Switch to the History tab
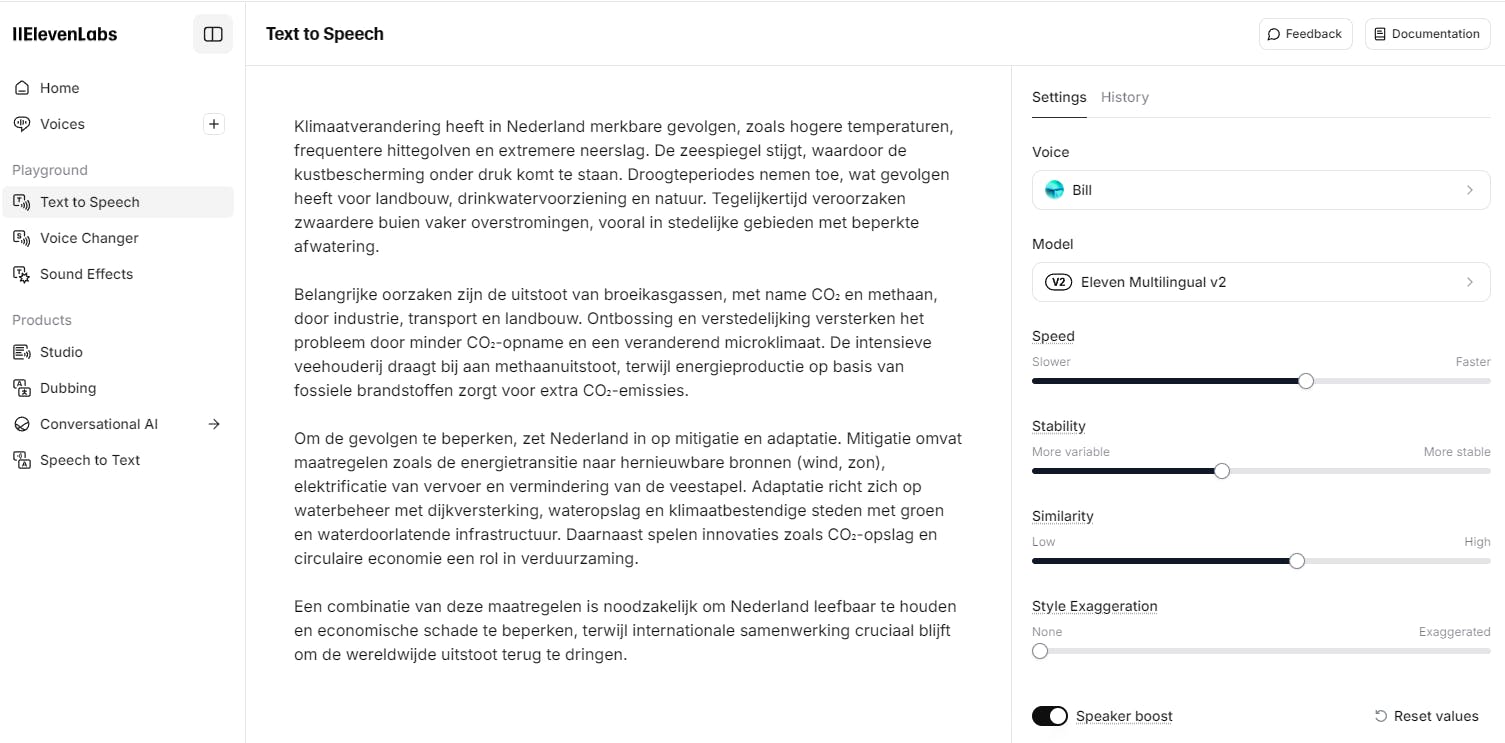This screenshot has width=1505, height=743. pyautogui.click(x=1124, y=97)
